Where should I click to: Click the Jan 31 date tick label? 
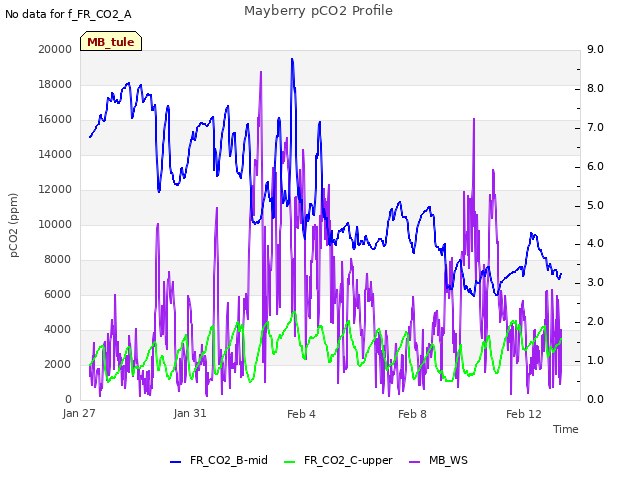190,413
